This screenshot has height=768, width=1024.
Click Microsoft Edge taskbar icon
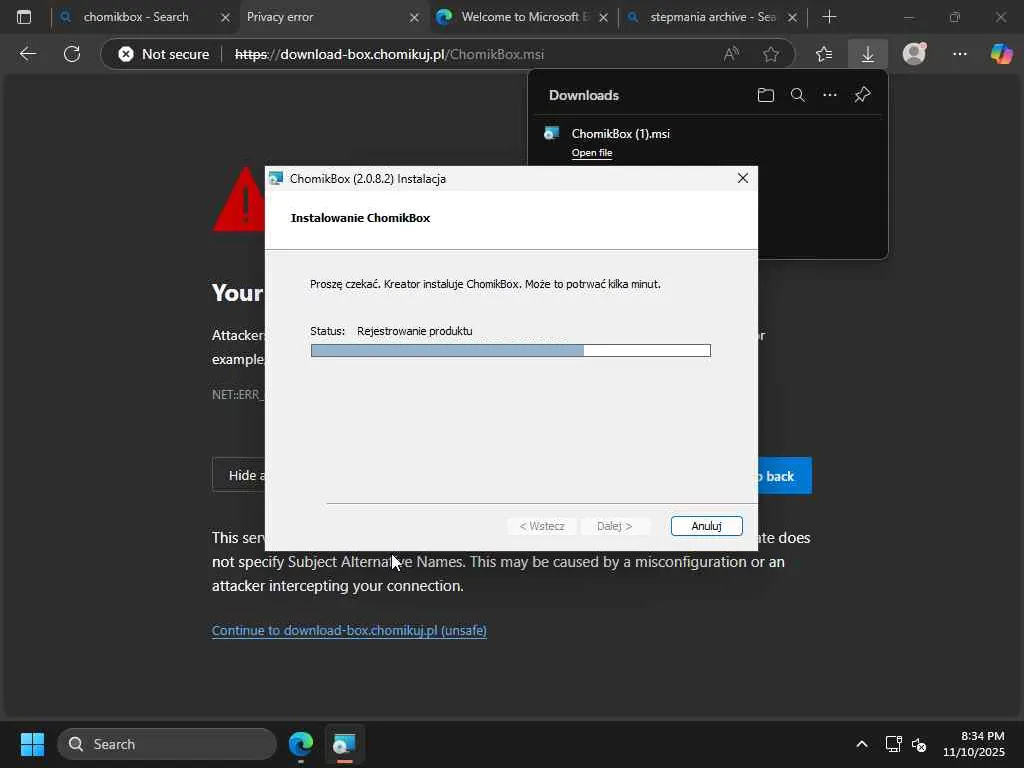coord(301,744)
